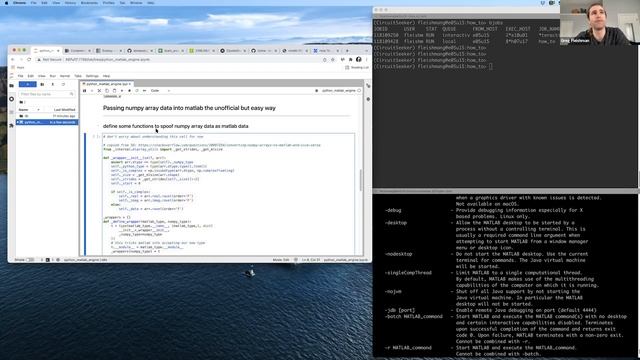The height and width of the screenshot is (360, 640).
Task: Go back with the Chrome back arrow
Action: pyautogui.click(x=13, y=60)
